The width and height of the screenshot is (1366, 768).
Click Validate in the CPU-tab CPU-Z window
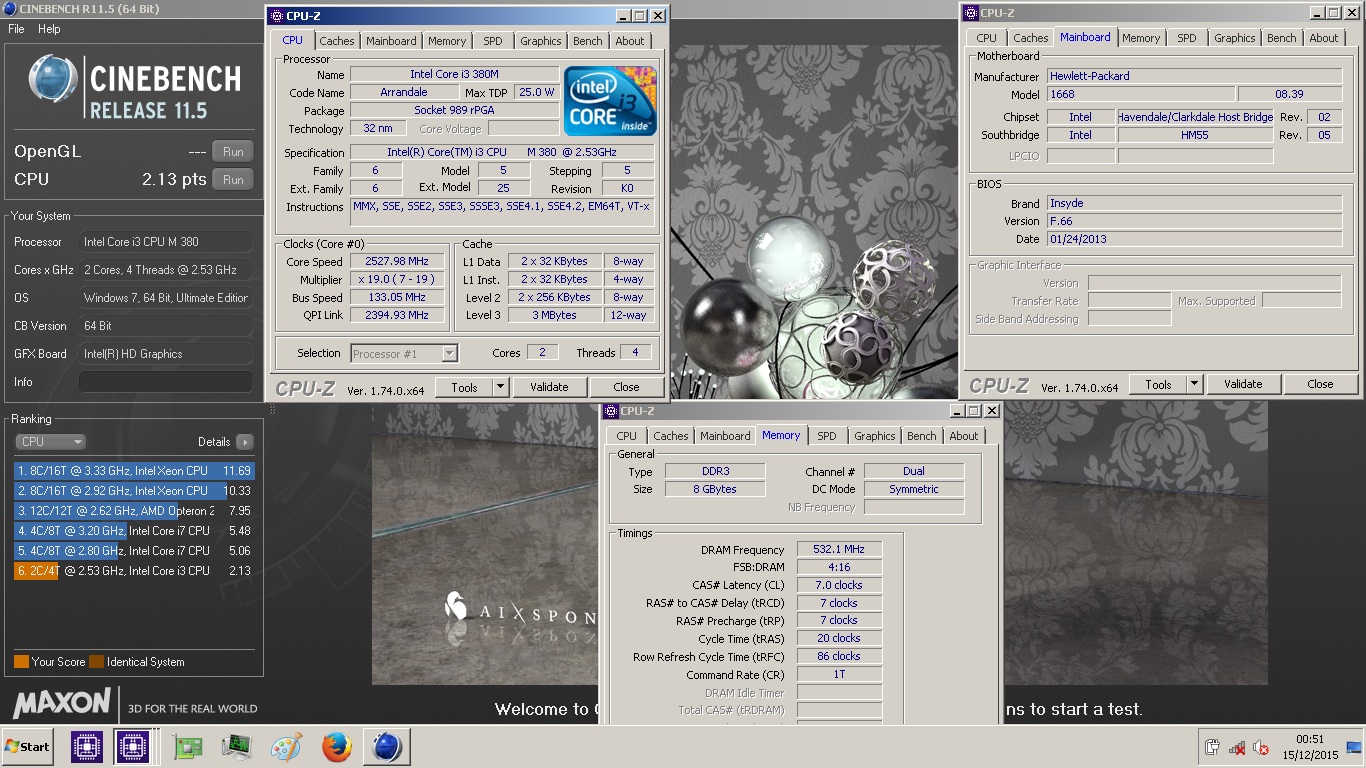[x=549, y=387]
